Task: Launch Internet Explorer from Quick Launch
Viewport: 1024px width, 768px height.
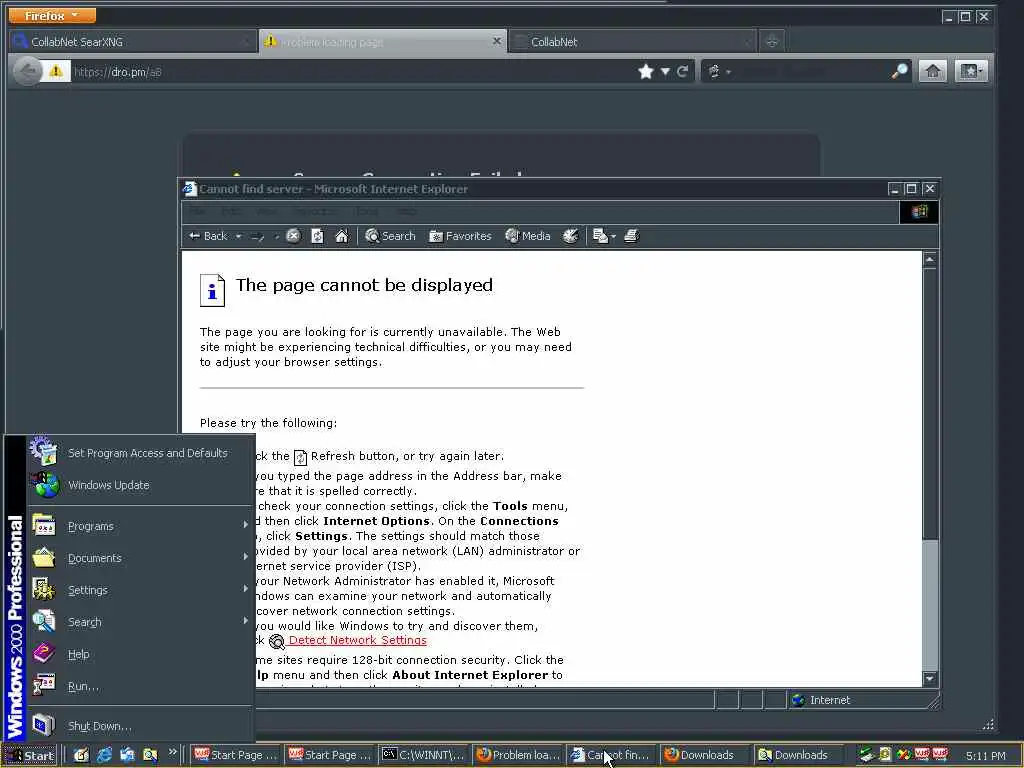Action: (x=104, y=755)
